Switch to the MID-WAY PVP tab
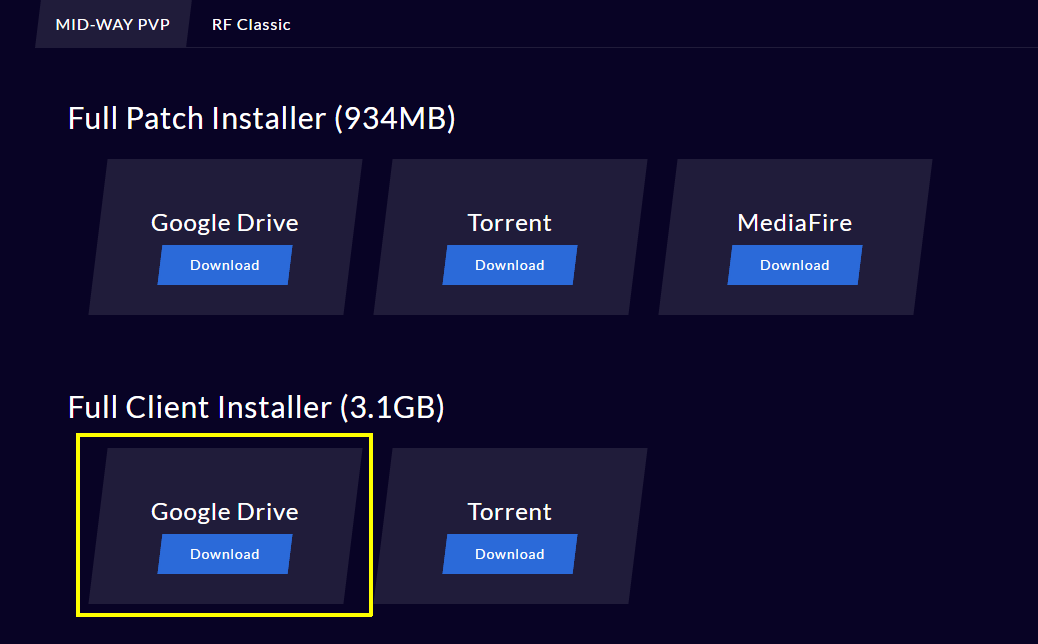The width and height of the screenshot is (1038, 644). coord(113,24)
